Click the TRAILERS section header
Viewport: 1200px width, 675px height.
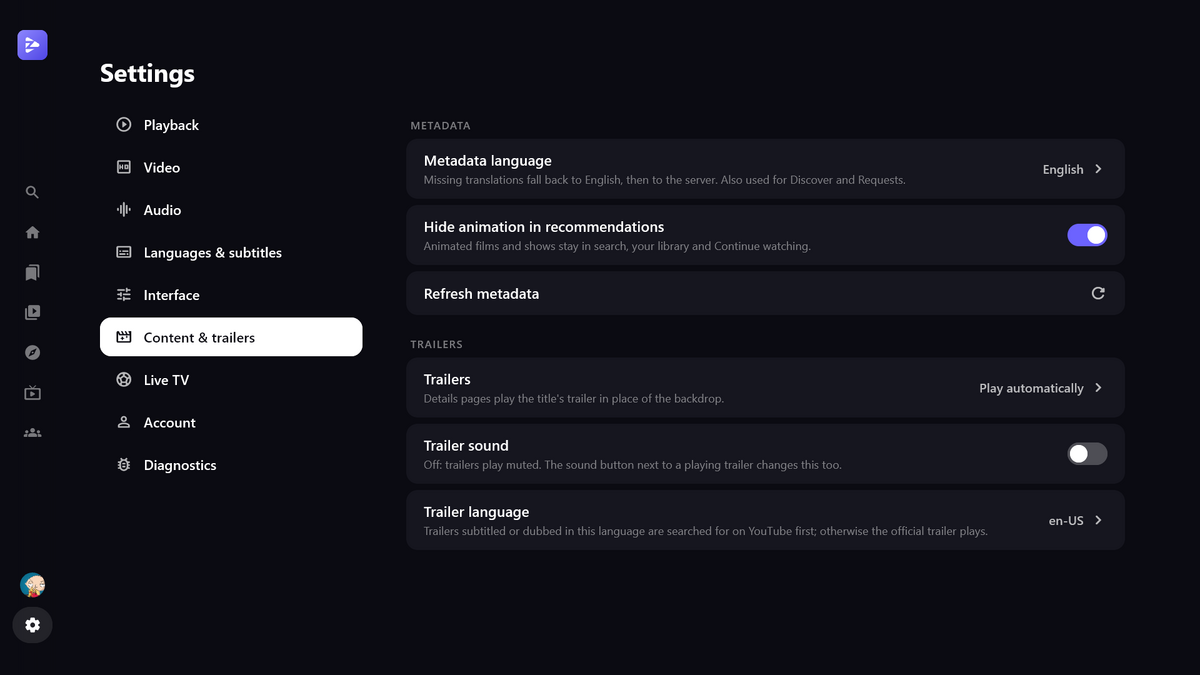click(x=436, y=344)
